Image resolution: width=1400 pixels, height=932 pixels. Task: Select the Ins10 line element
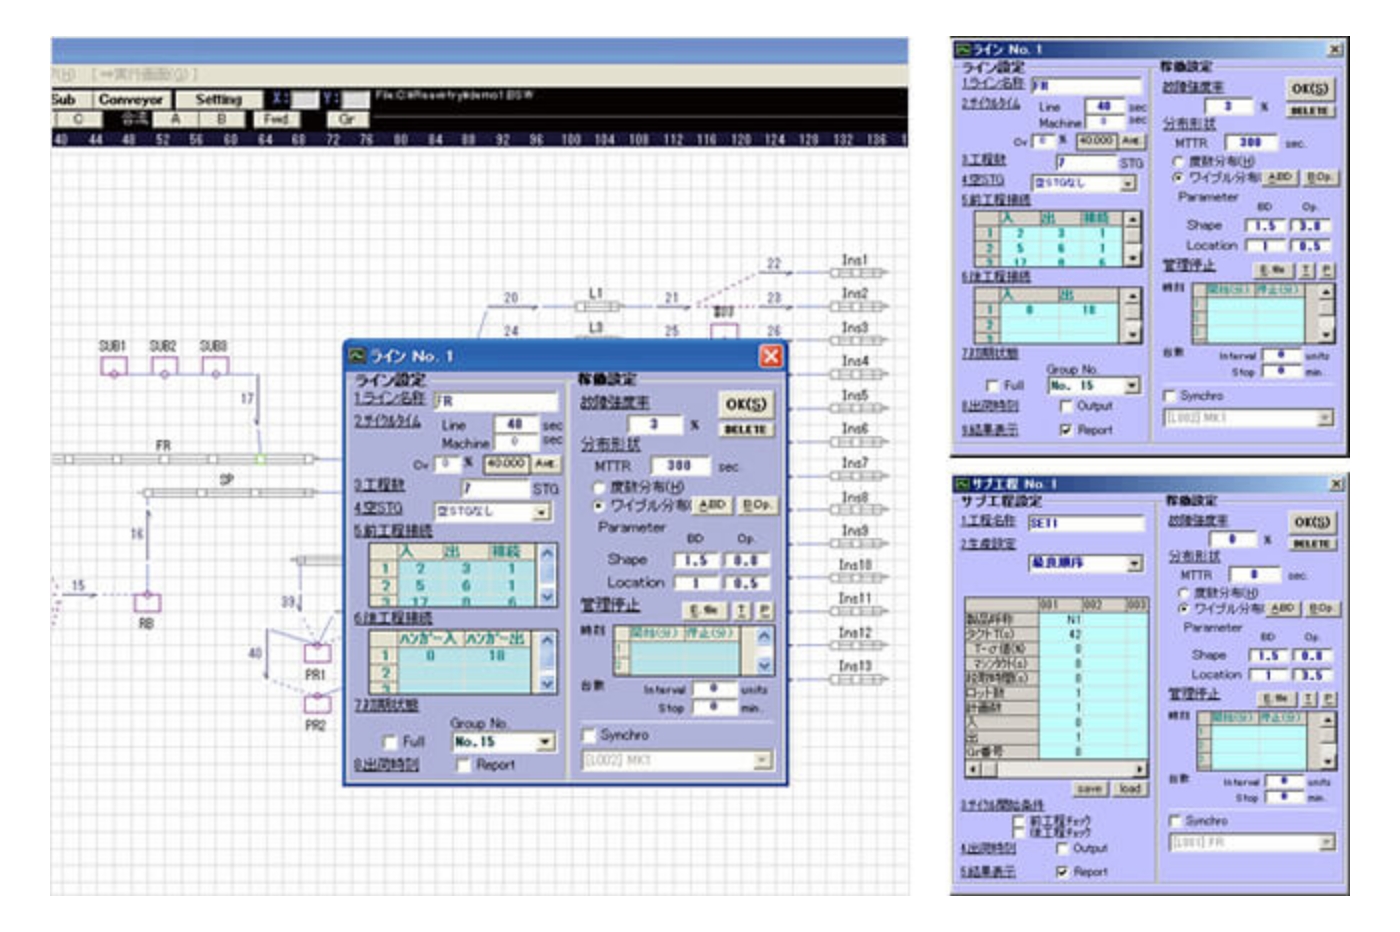858,578
